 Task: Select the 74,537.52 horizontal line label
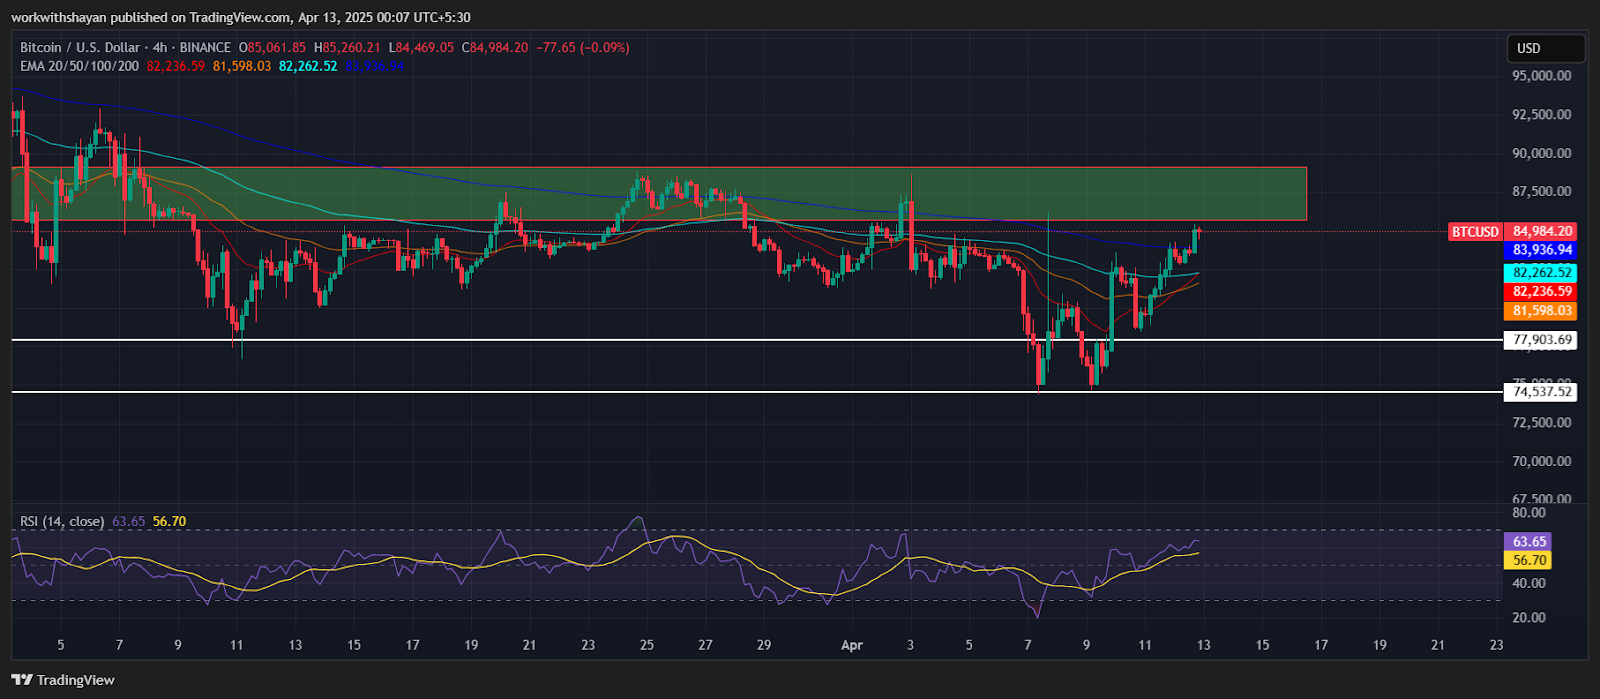pos(1542,392)
